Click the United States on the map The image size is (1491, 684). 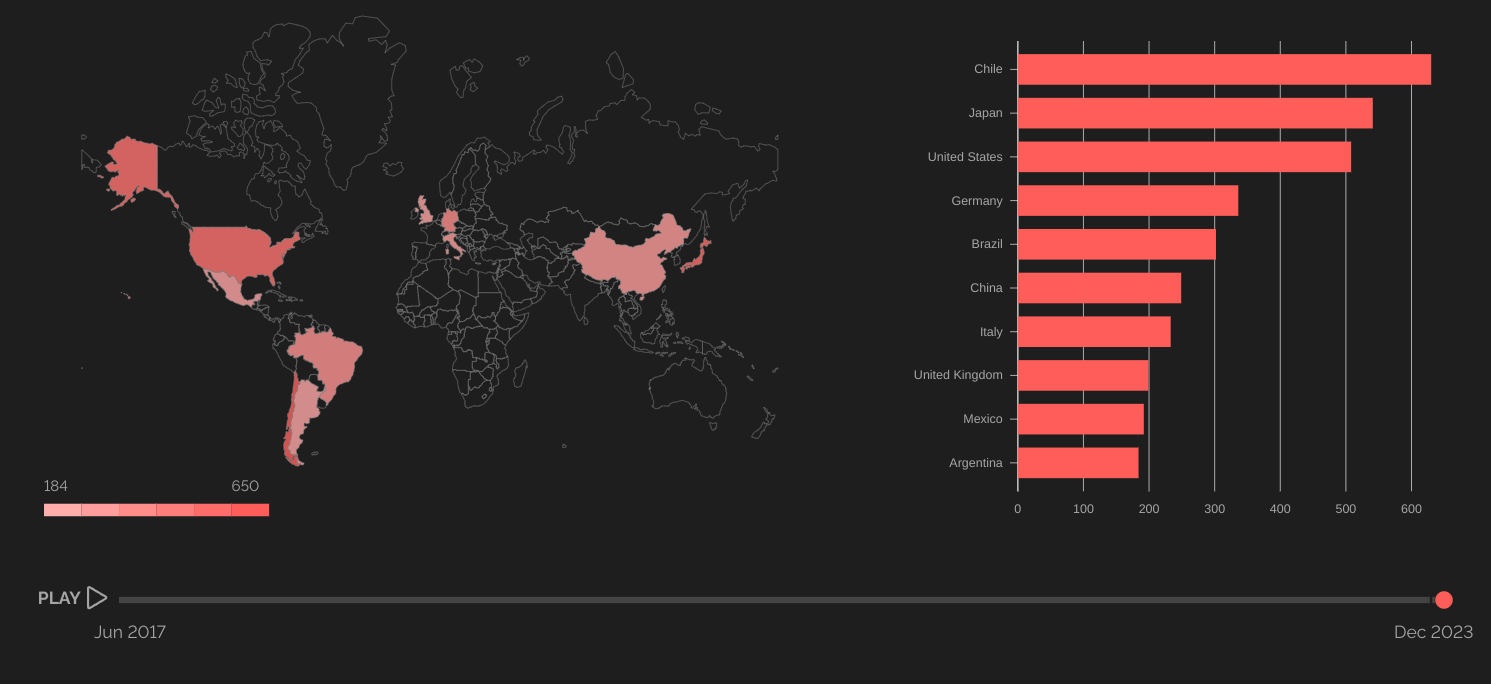[x=240, y=250]
